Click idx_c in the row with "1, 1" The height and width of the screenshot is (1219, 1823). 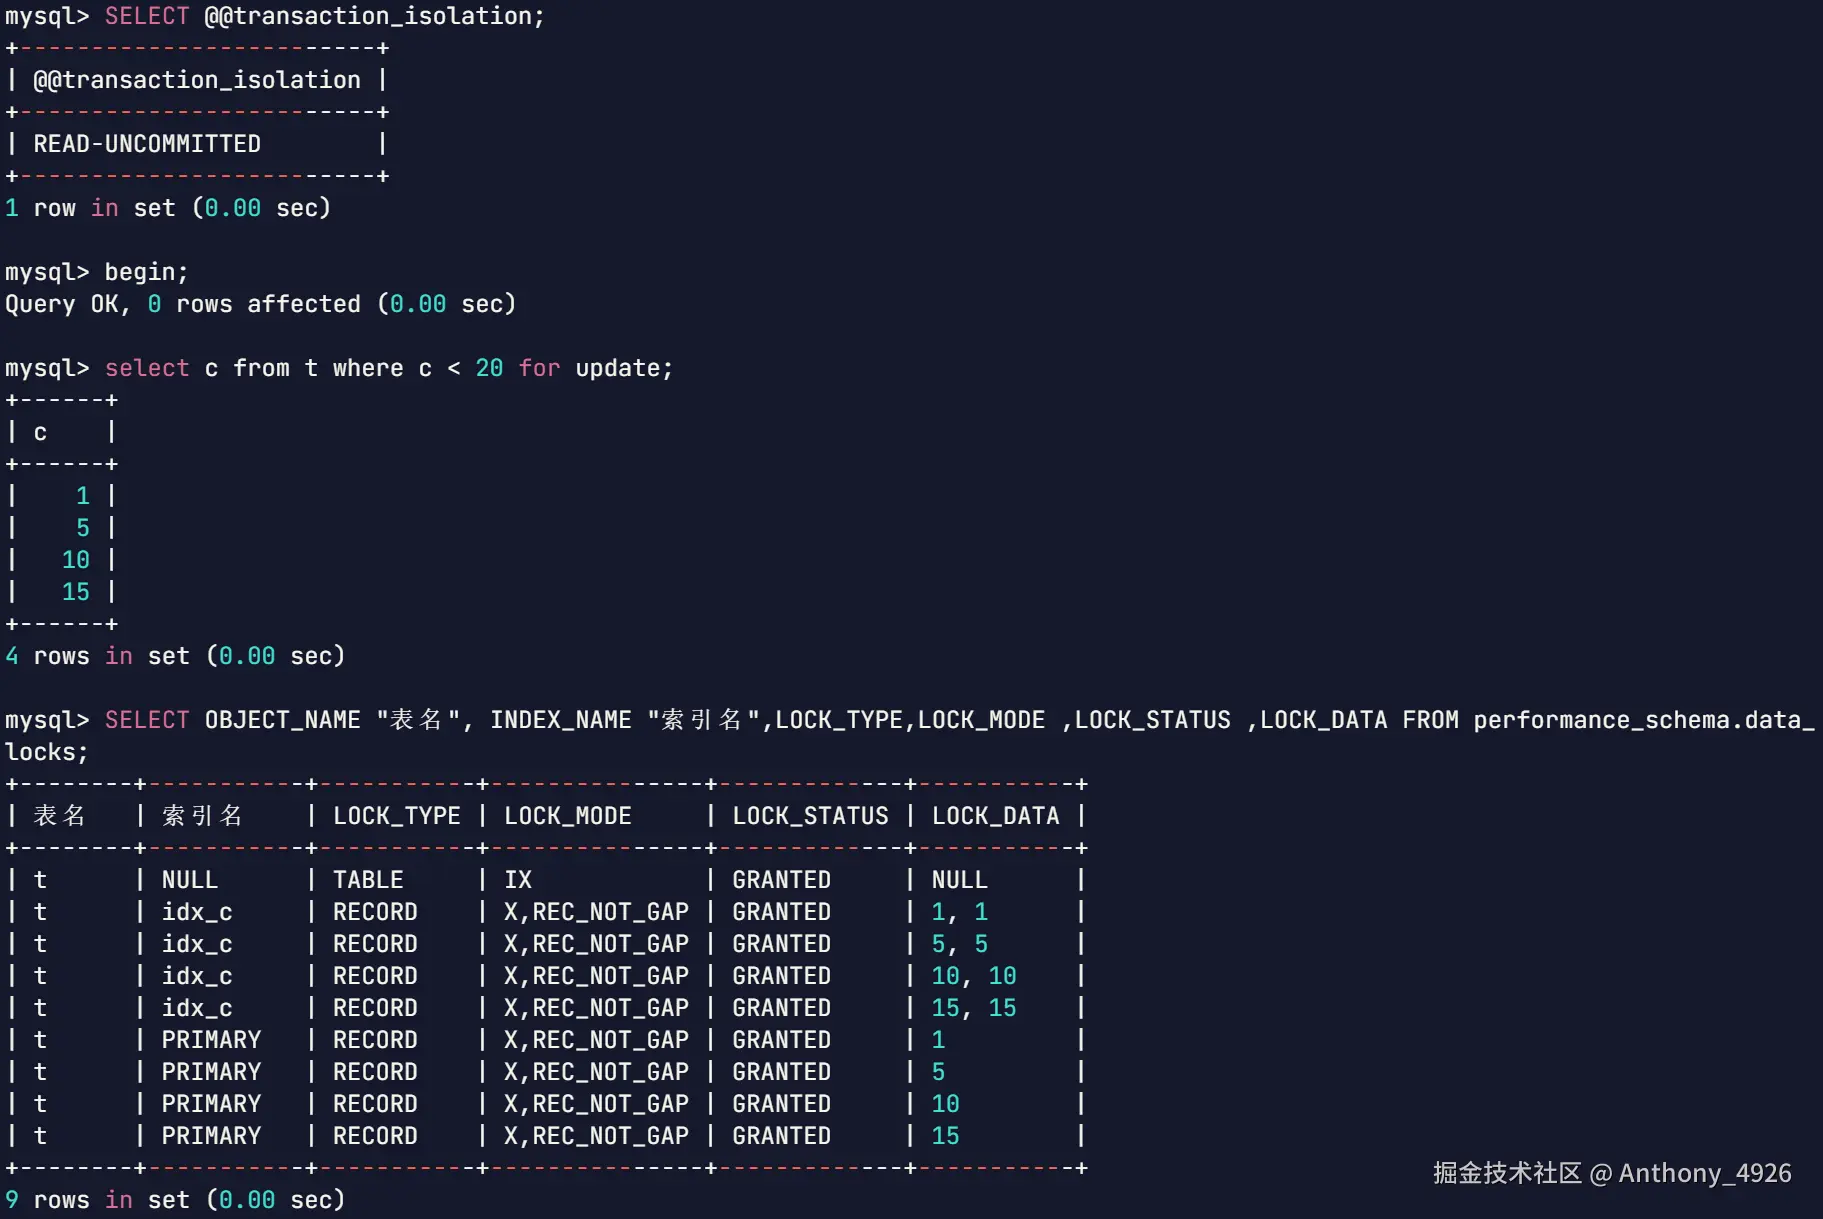[x=197, y=912]
